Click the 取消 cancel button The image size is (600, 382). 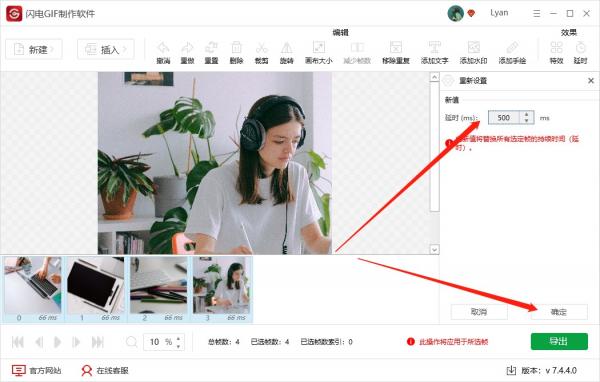[x=479, y=312]
